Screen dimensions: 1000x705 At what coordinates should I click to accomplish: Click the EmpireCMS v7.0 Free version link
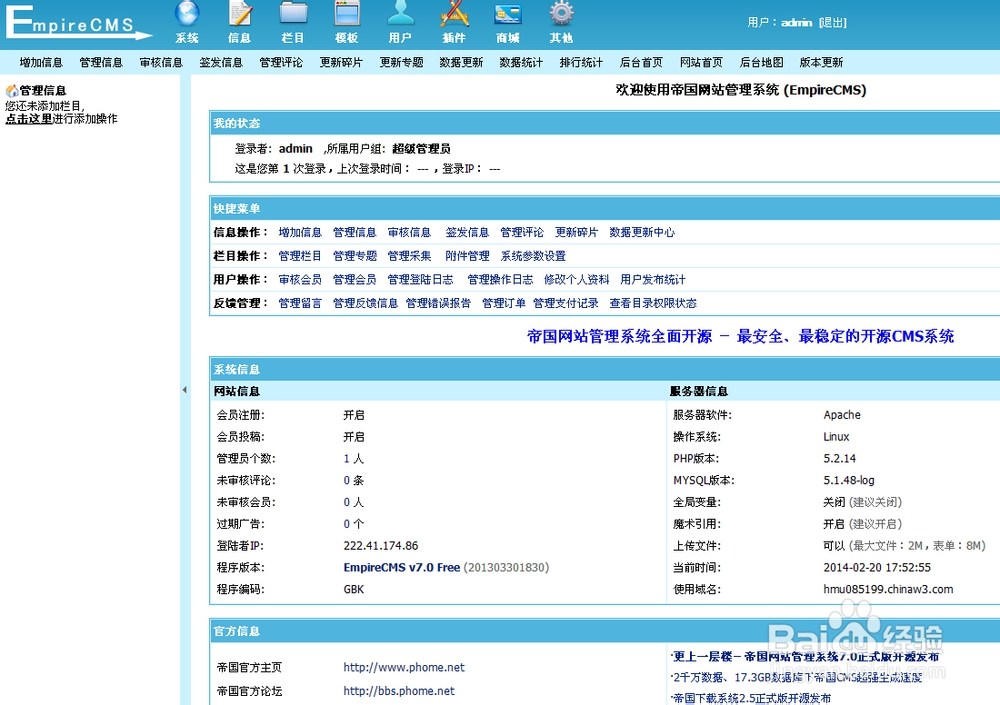click(x=402, y=567)
